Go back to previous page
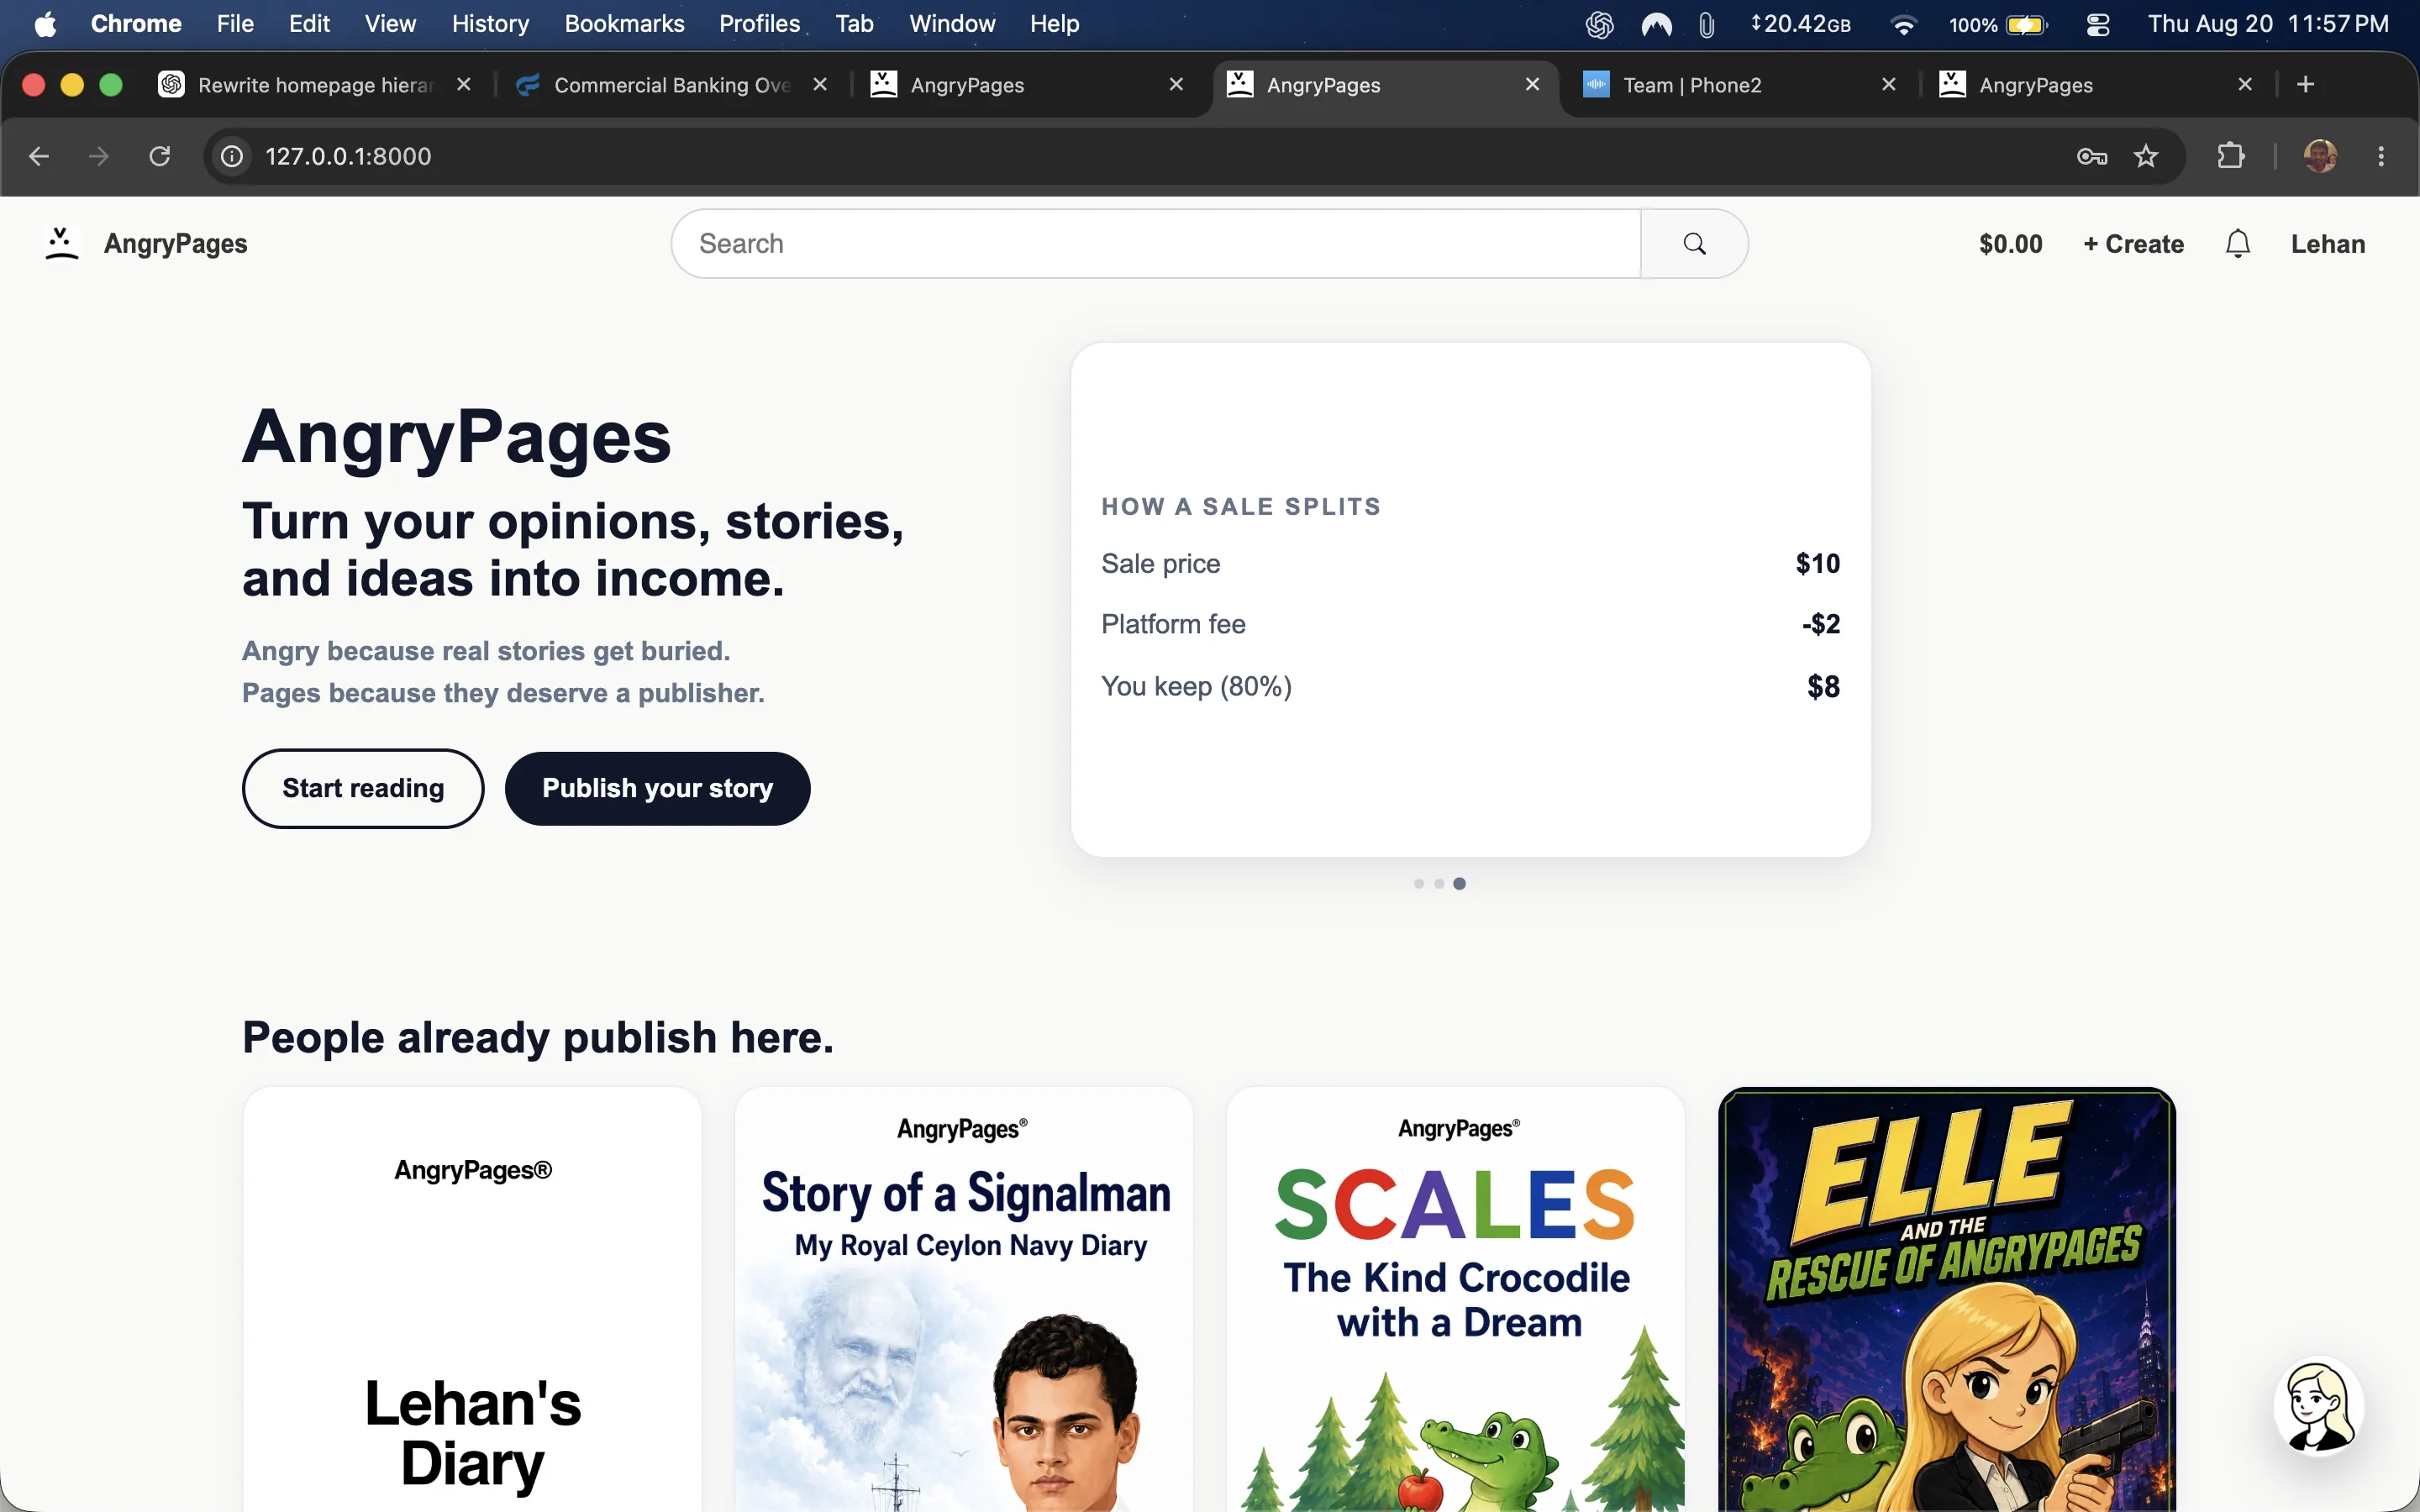This screenshot has width=2420, height=1512. pos(39,156)
